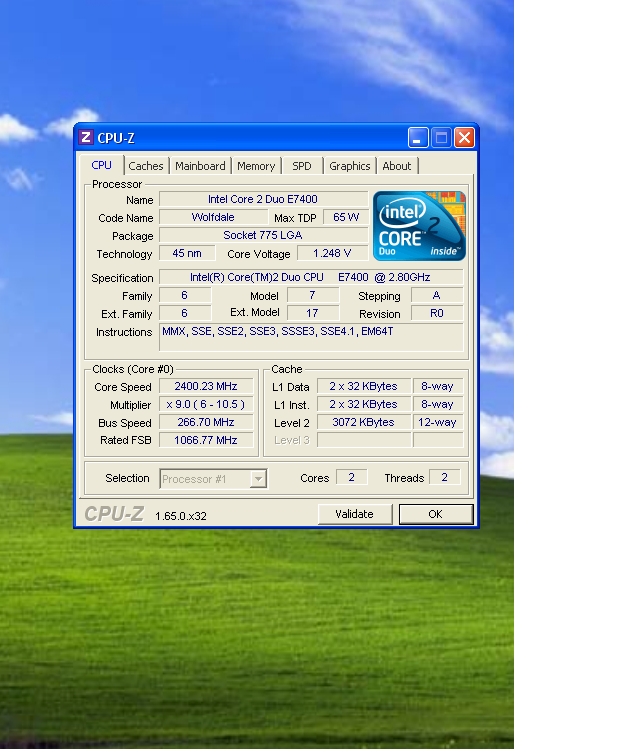Click the Processor #1 selection combo box
The height and width of the screenshot is (749, 640).
point(213,479)
